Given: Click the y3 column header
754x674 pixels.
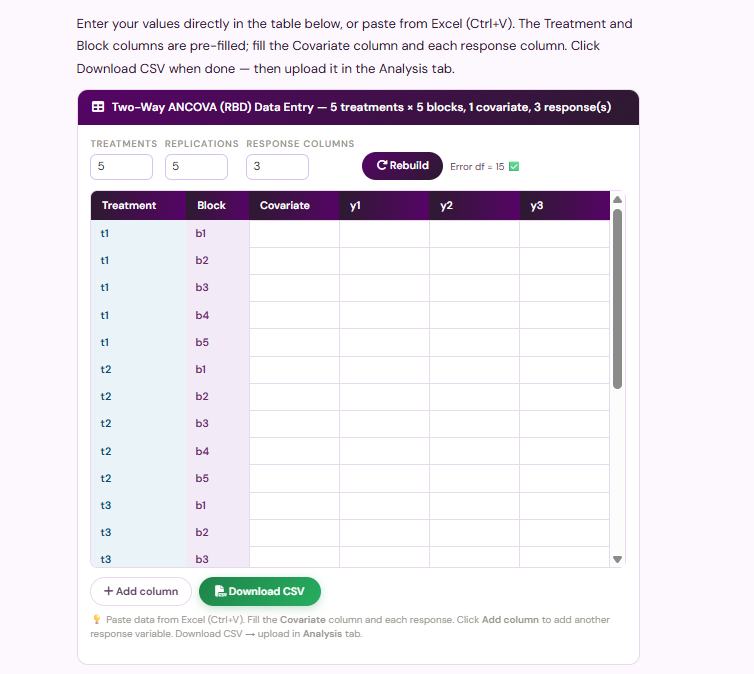Looking at the screenshot, I should tap(565, 206).
